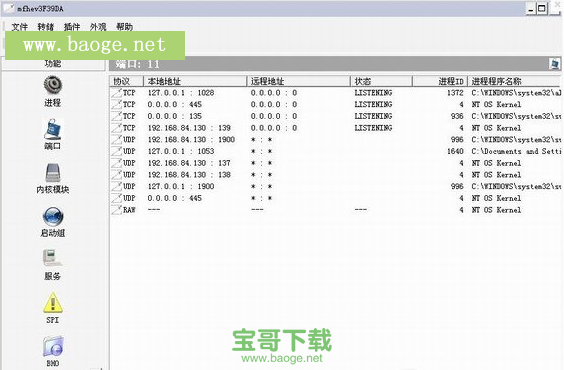
Task: Click the row icon for UDP 192.168.84.130 : 1900
Action: point(117,140)
